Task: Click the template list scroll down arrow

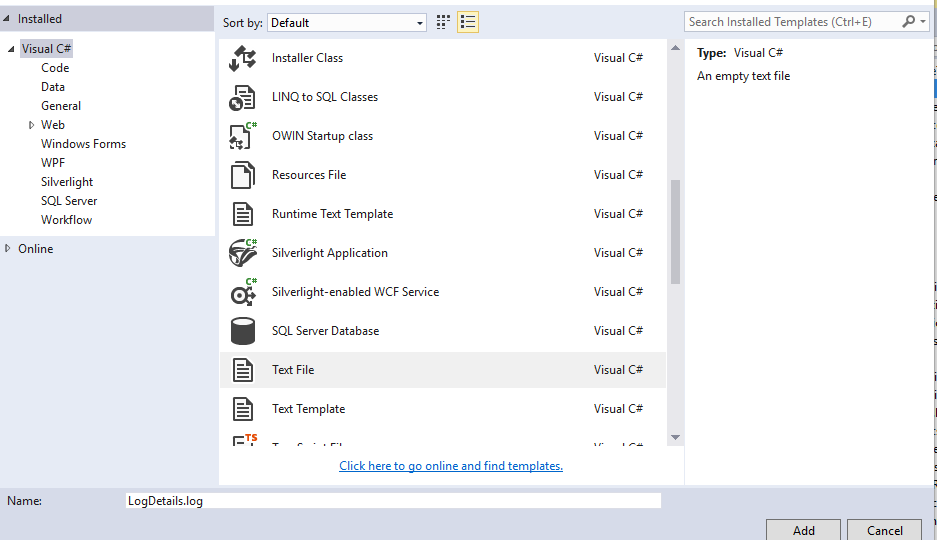Action: click(675, 437)
